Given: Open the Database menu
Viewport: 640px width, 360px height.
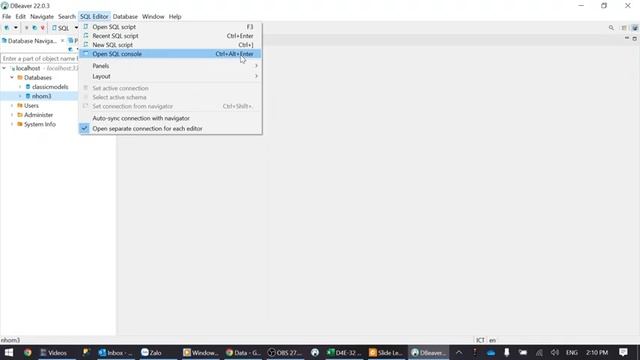Looking at the screenshot, I should click(125, 17).
